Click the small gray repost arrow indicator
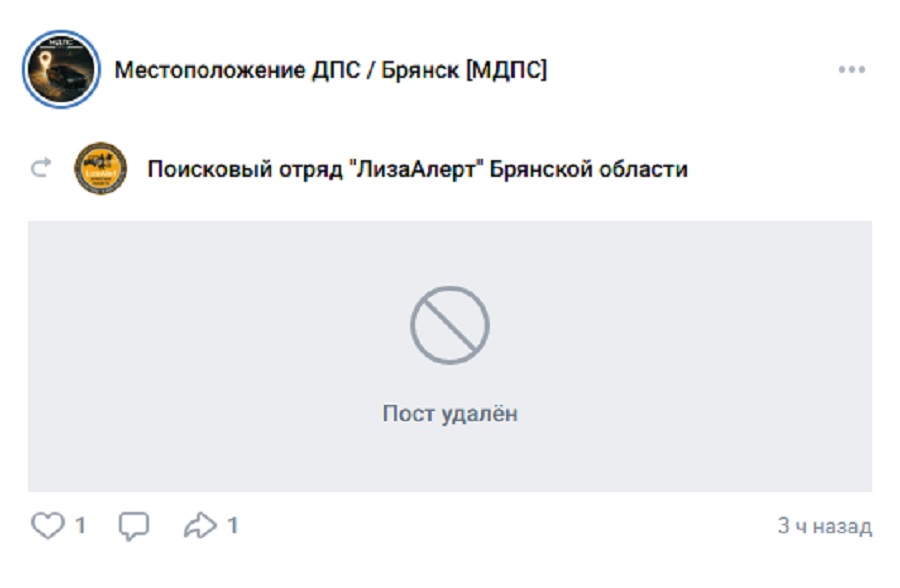This screenshot has width=900, height=588. pos(41,168)
